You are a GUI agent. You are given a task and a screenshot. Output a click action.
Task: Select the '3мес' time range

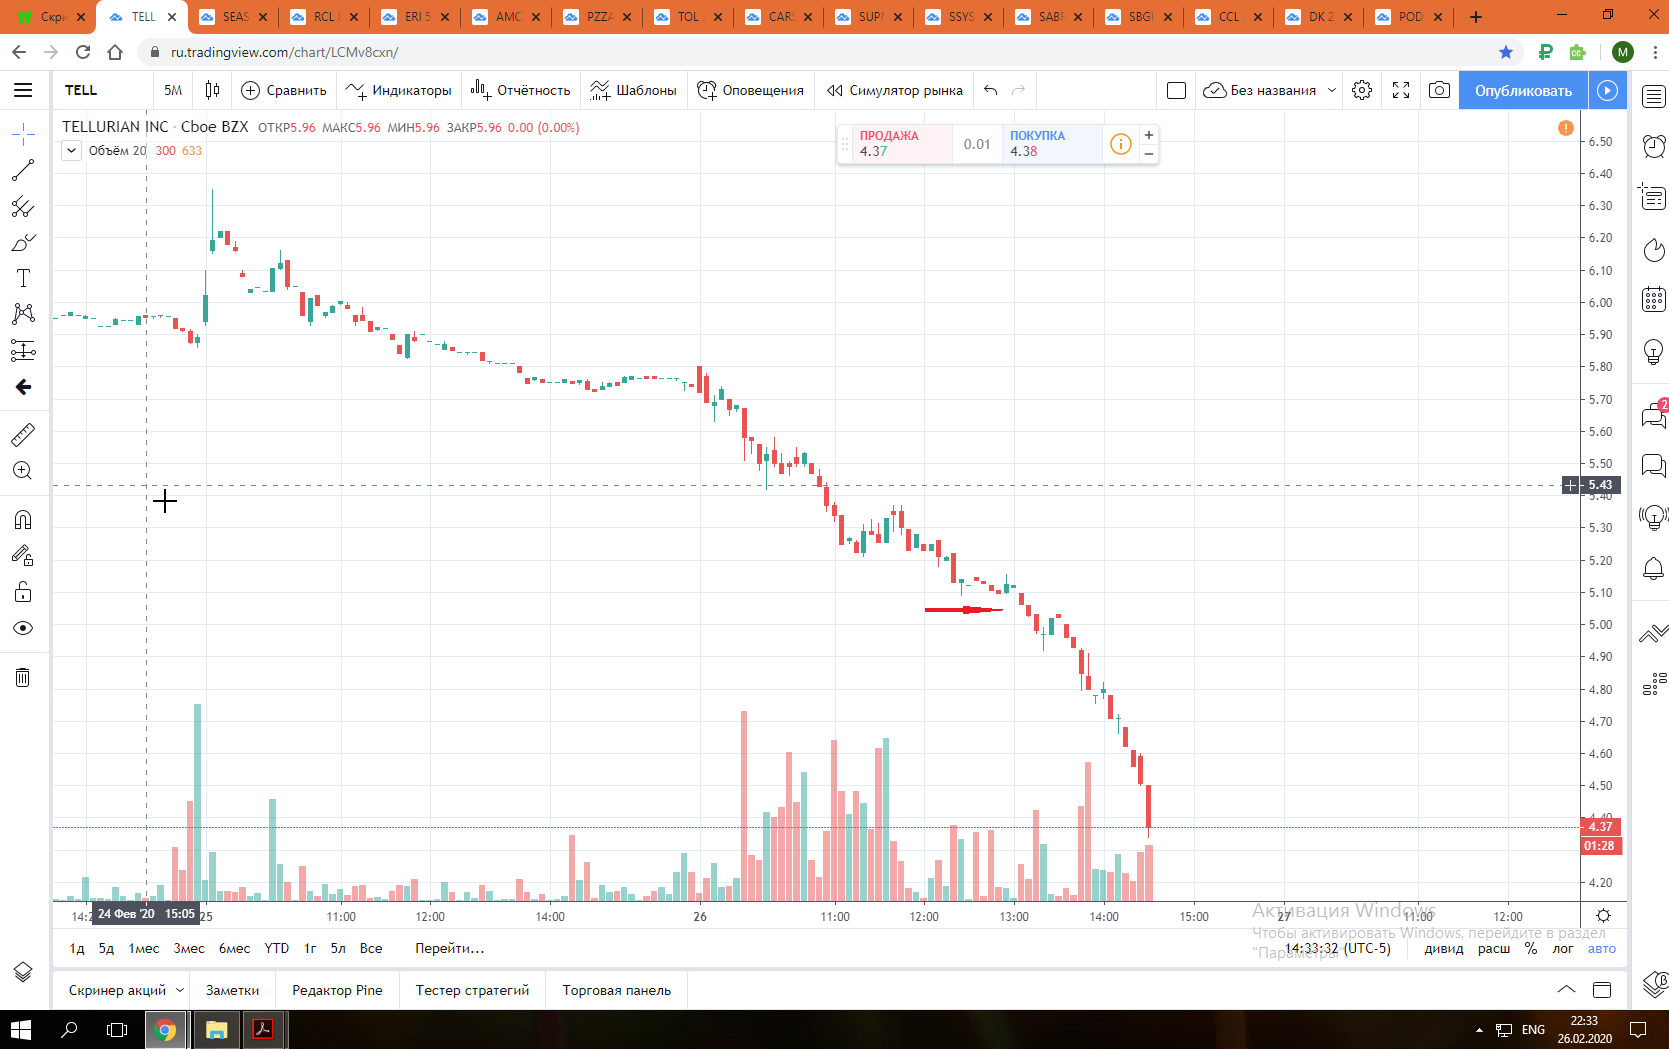[189, 948]
